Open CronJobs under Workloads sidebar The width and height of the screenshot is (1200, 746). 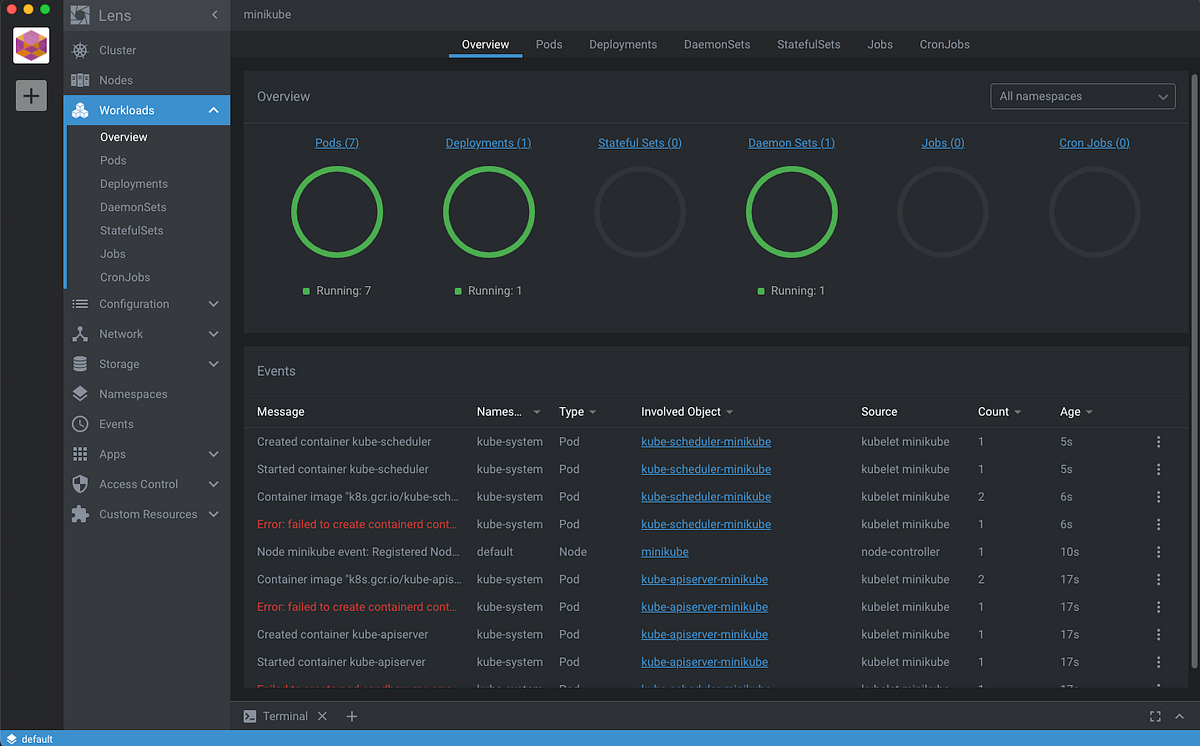coord(125,277)
